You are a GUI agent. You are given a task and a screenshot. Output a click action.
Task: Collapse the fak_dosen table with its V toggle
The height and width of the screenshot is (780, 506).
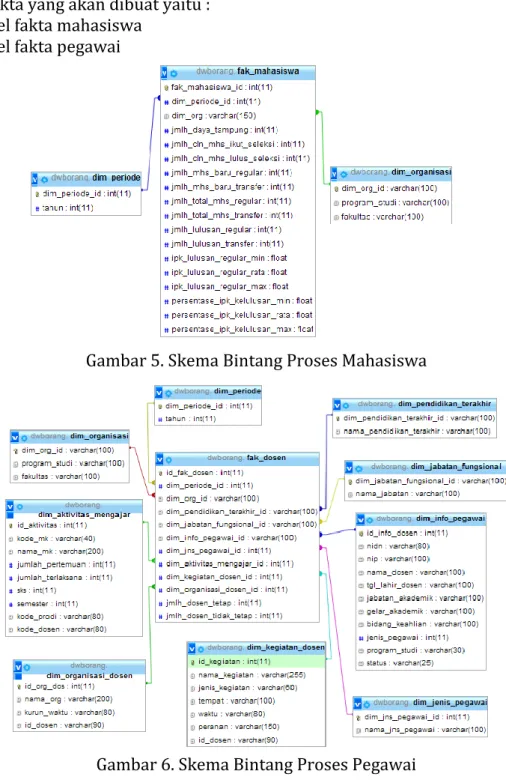point(160,460)
